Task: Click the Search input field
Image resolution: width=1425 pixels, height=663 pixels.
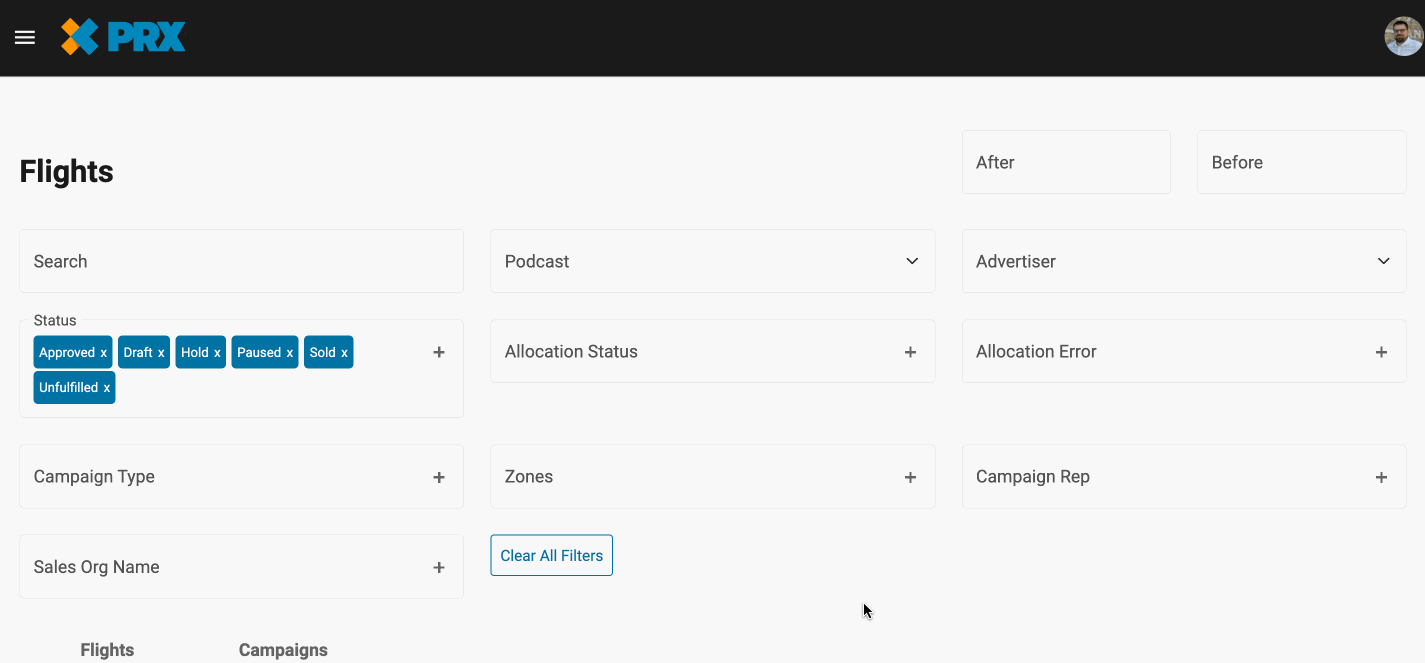Action: click(241, 261)
